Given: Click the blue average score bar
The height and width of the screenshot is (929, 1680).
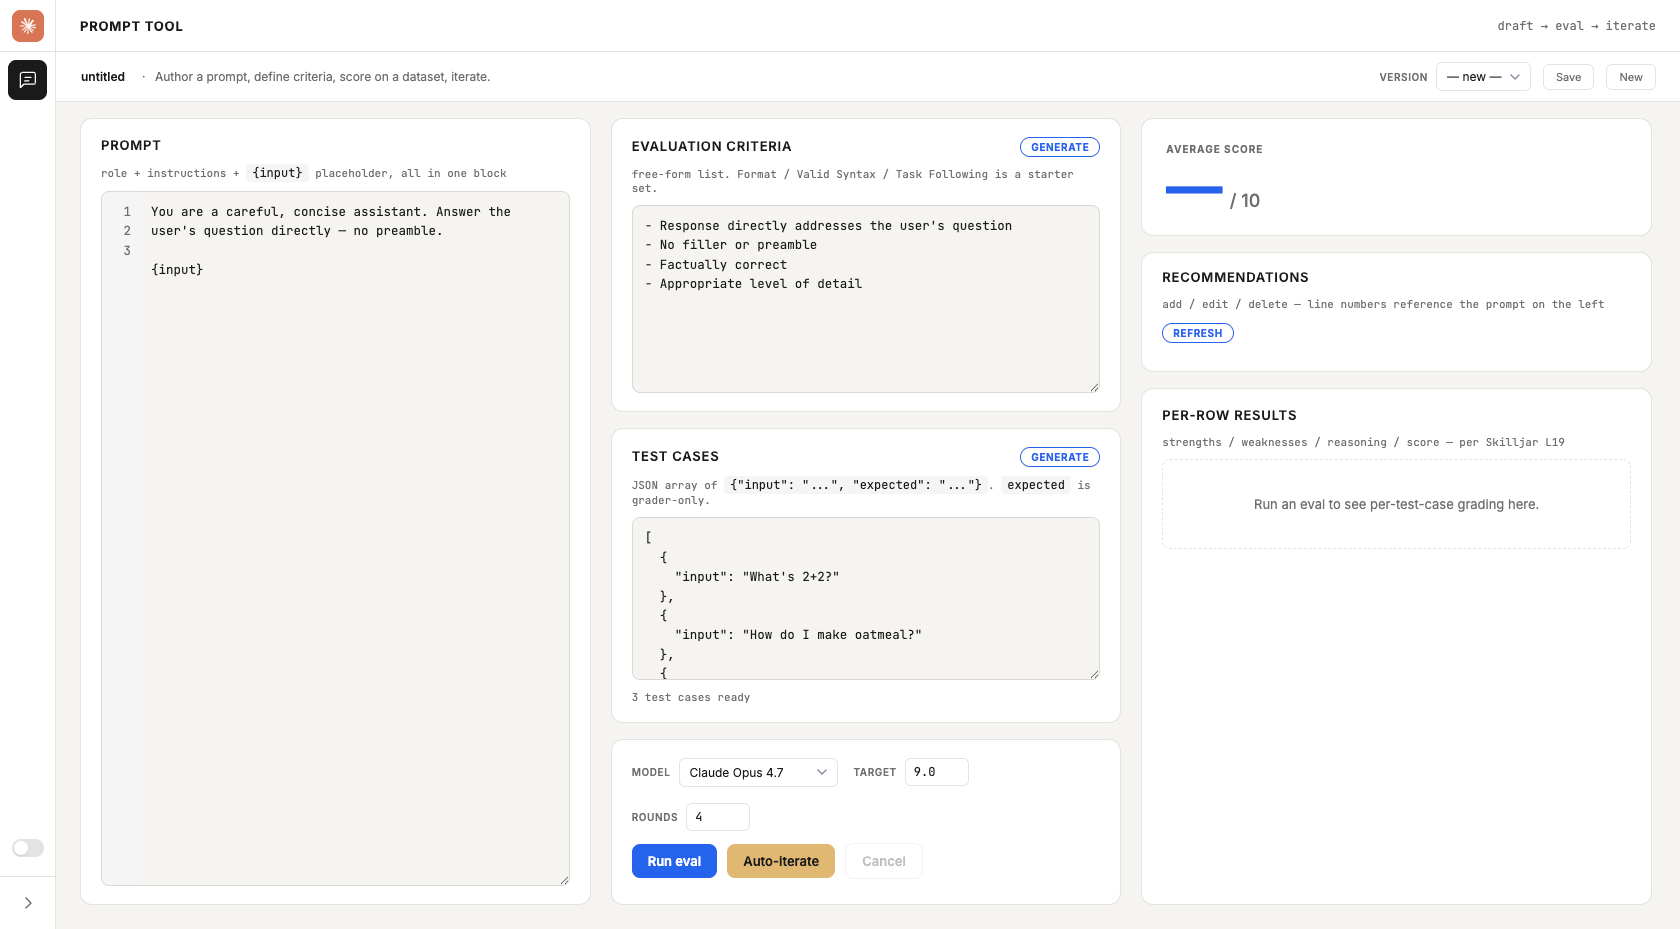Looking at the screenshot, I should tap(1194, 190).
